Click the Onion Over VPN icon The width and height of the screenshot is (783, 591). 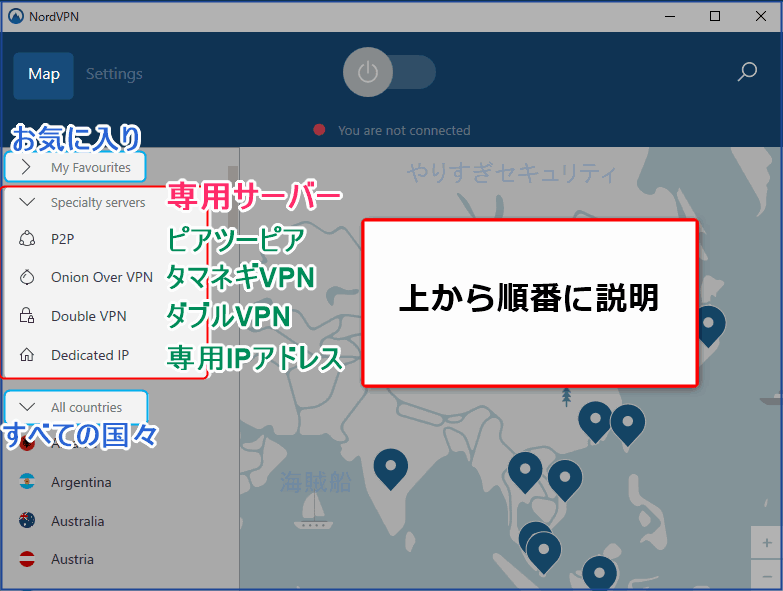(27, 277)
